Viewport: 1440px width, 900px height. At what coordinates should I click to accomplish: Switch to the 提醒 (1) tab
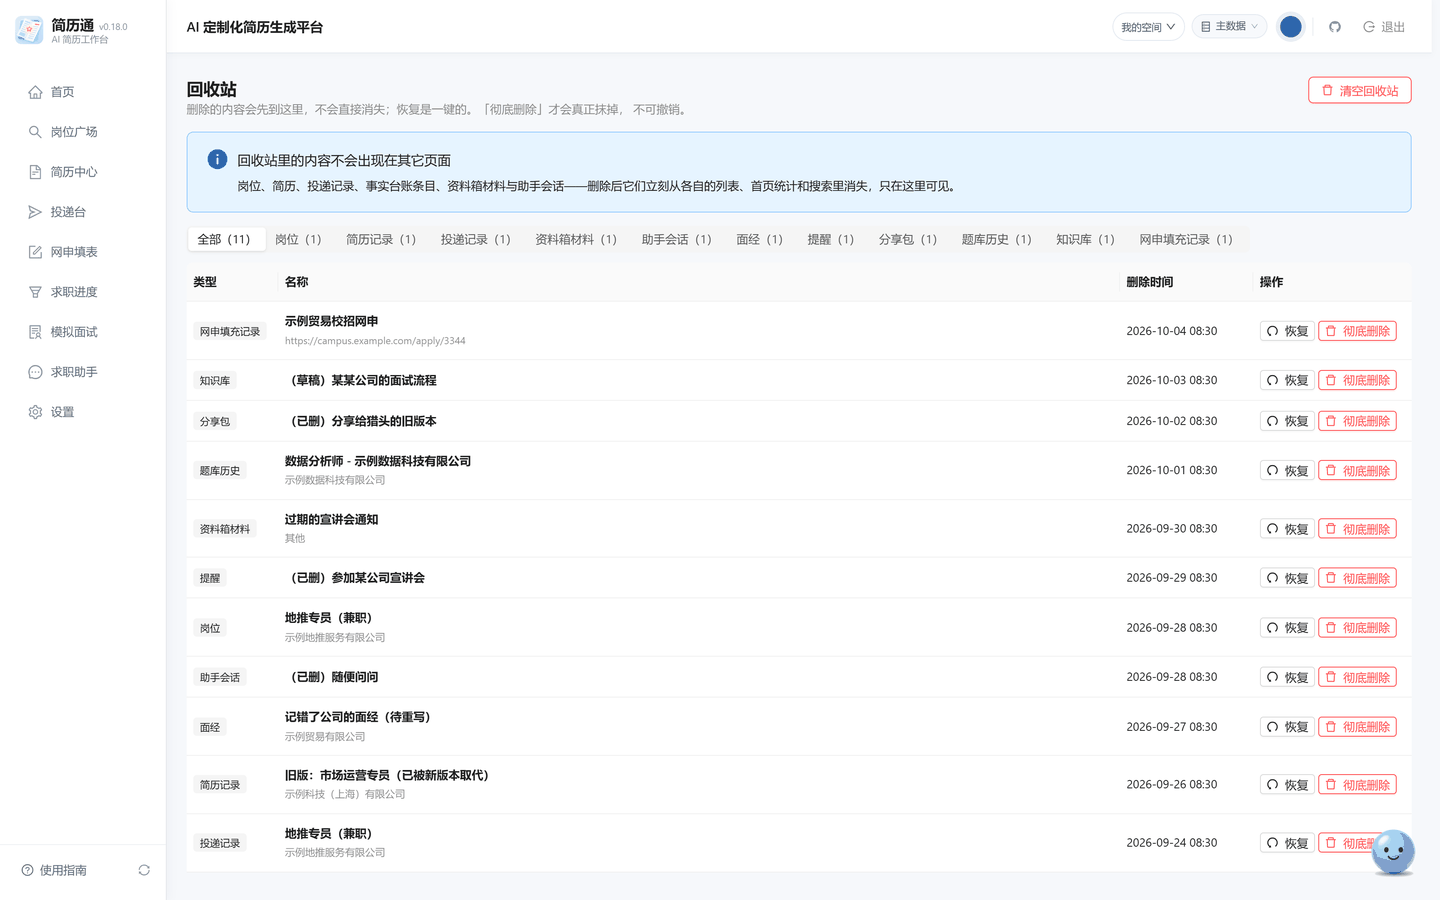pos(831,239)
